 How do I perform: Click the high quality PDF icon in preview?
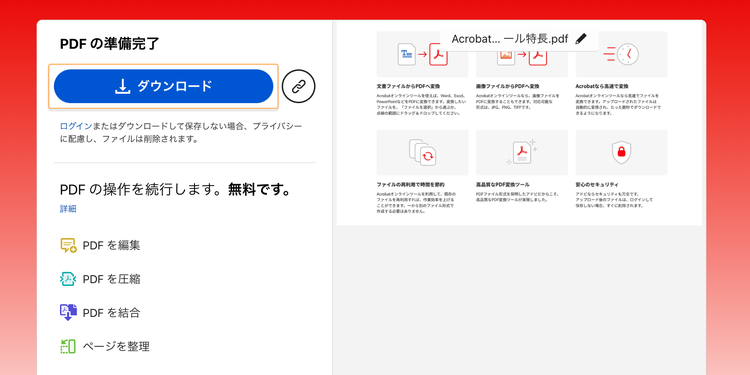pos(522,153)
